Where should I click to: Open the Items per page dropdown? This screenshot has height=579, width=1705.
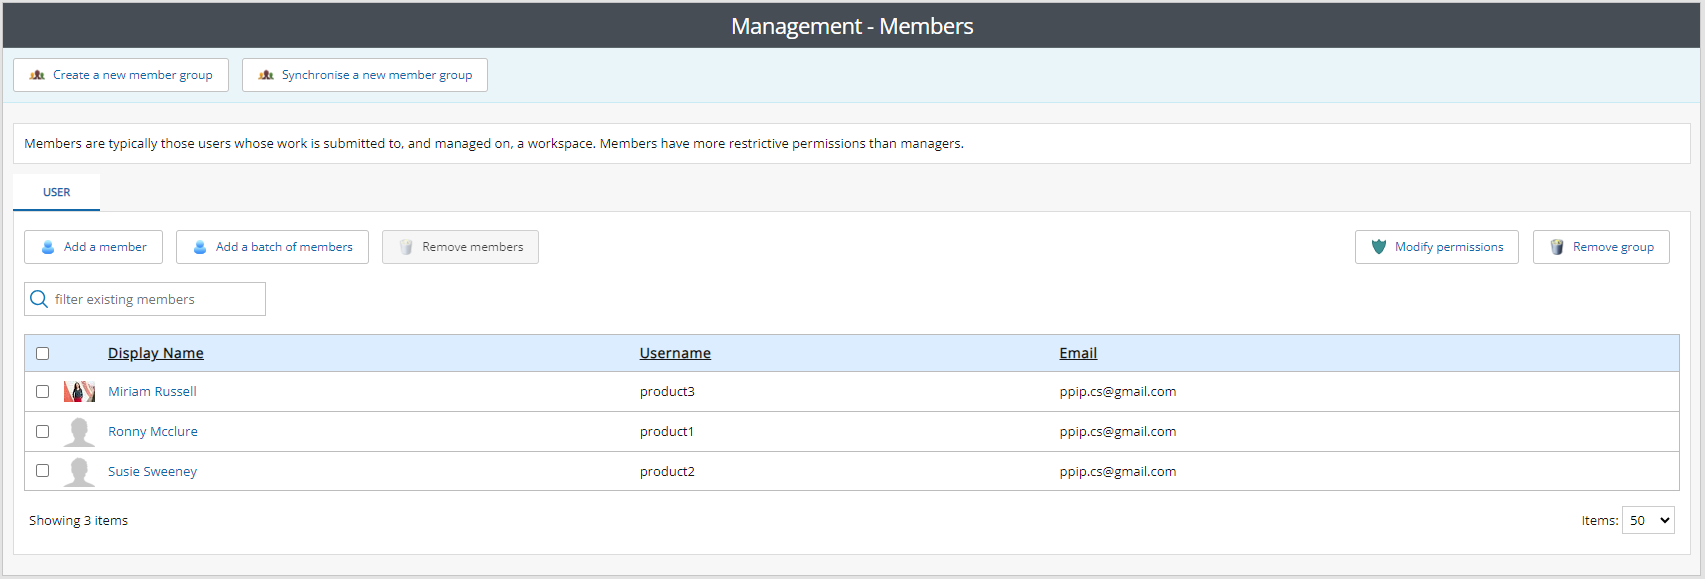pos(1647,520)
